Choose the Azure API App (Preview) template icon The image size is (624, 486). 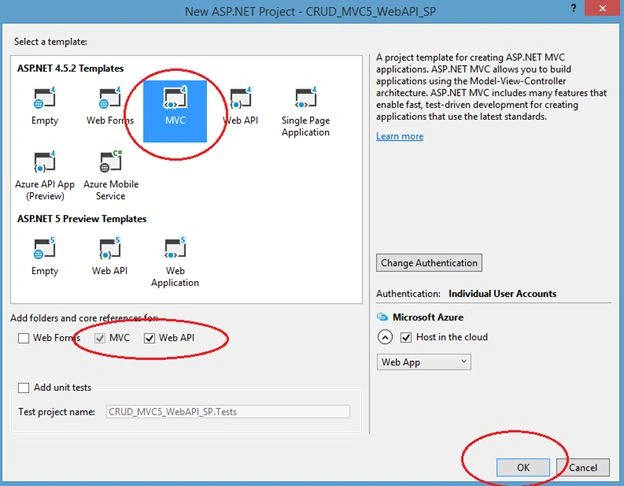[x=44, y=161]
